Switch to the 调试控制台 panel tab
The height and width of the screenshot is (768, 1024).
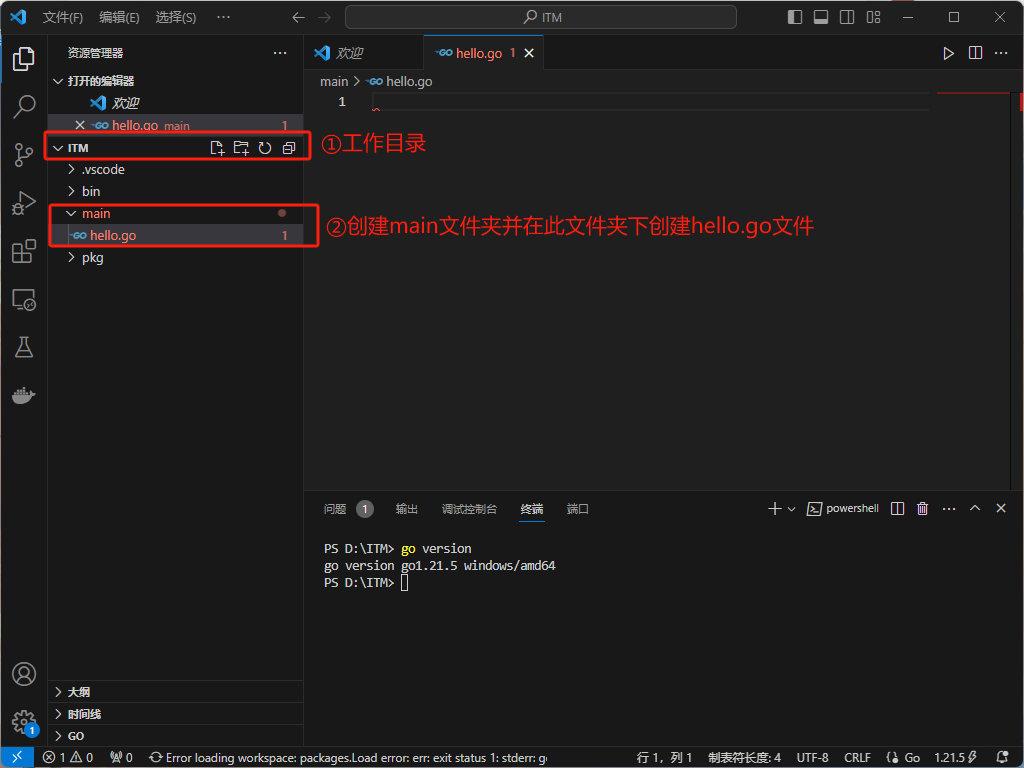[x=469, y=509]
